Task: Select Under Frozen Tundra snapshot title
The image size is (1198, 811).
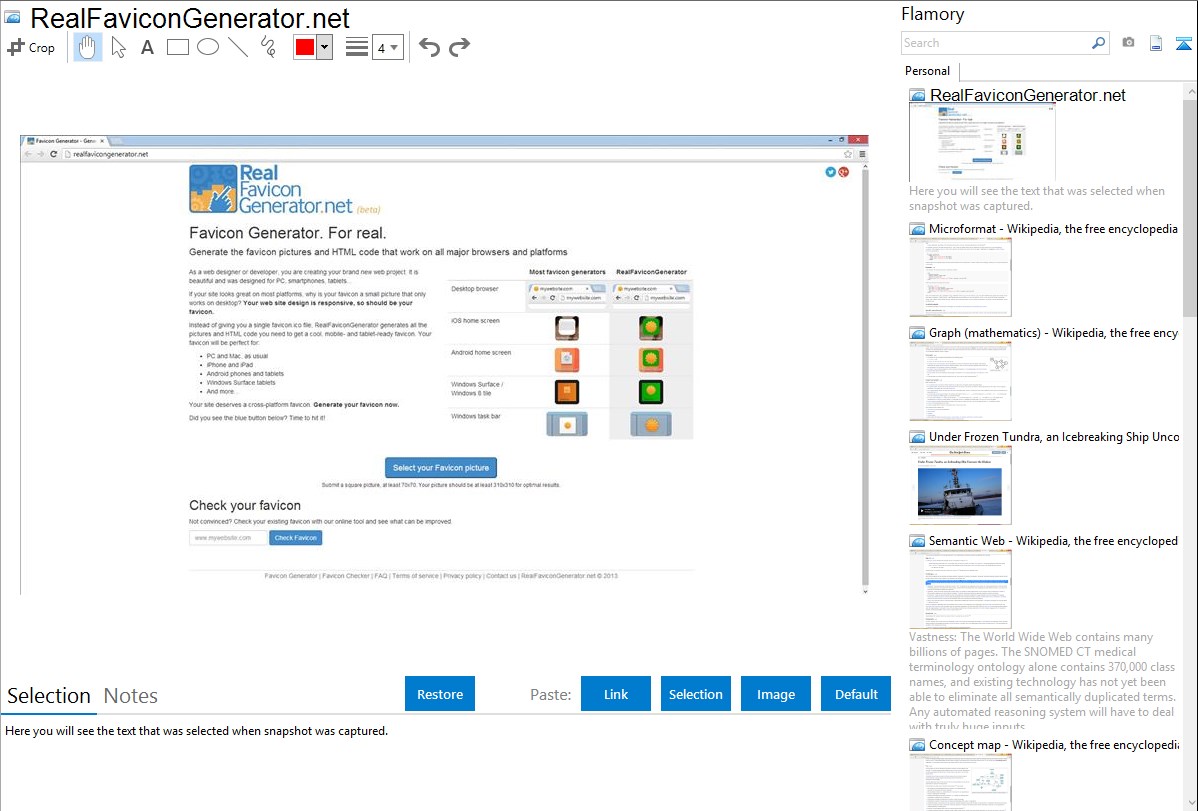Action: (x=1054, y=436)
